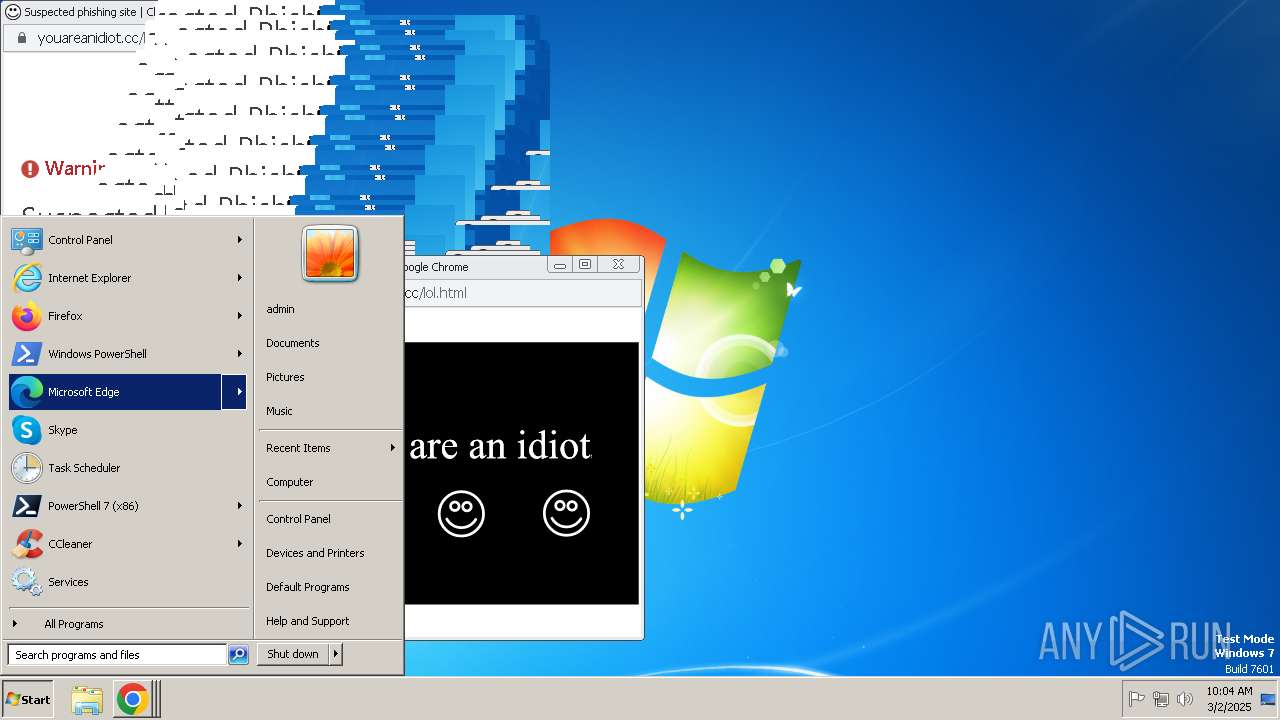Open Pictures from Start menu
1280x720 pixels.
(x=330, y=377)
